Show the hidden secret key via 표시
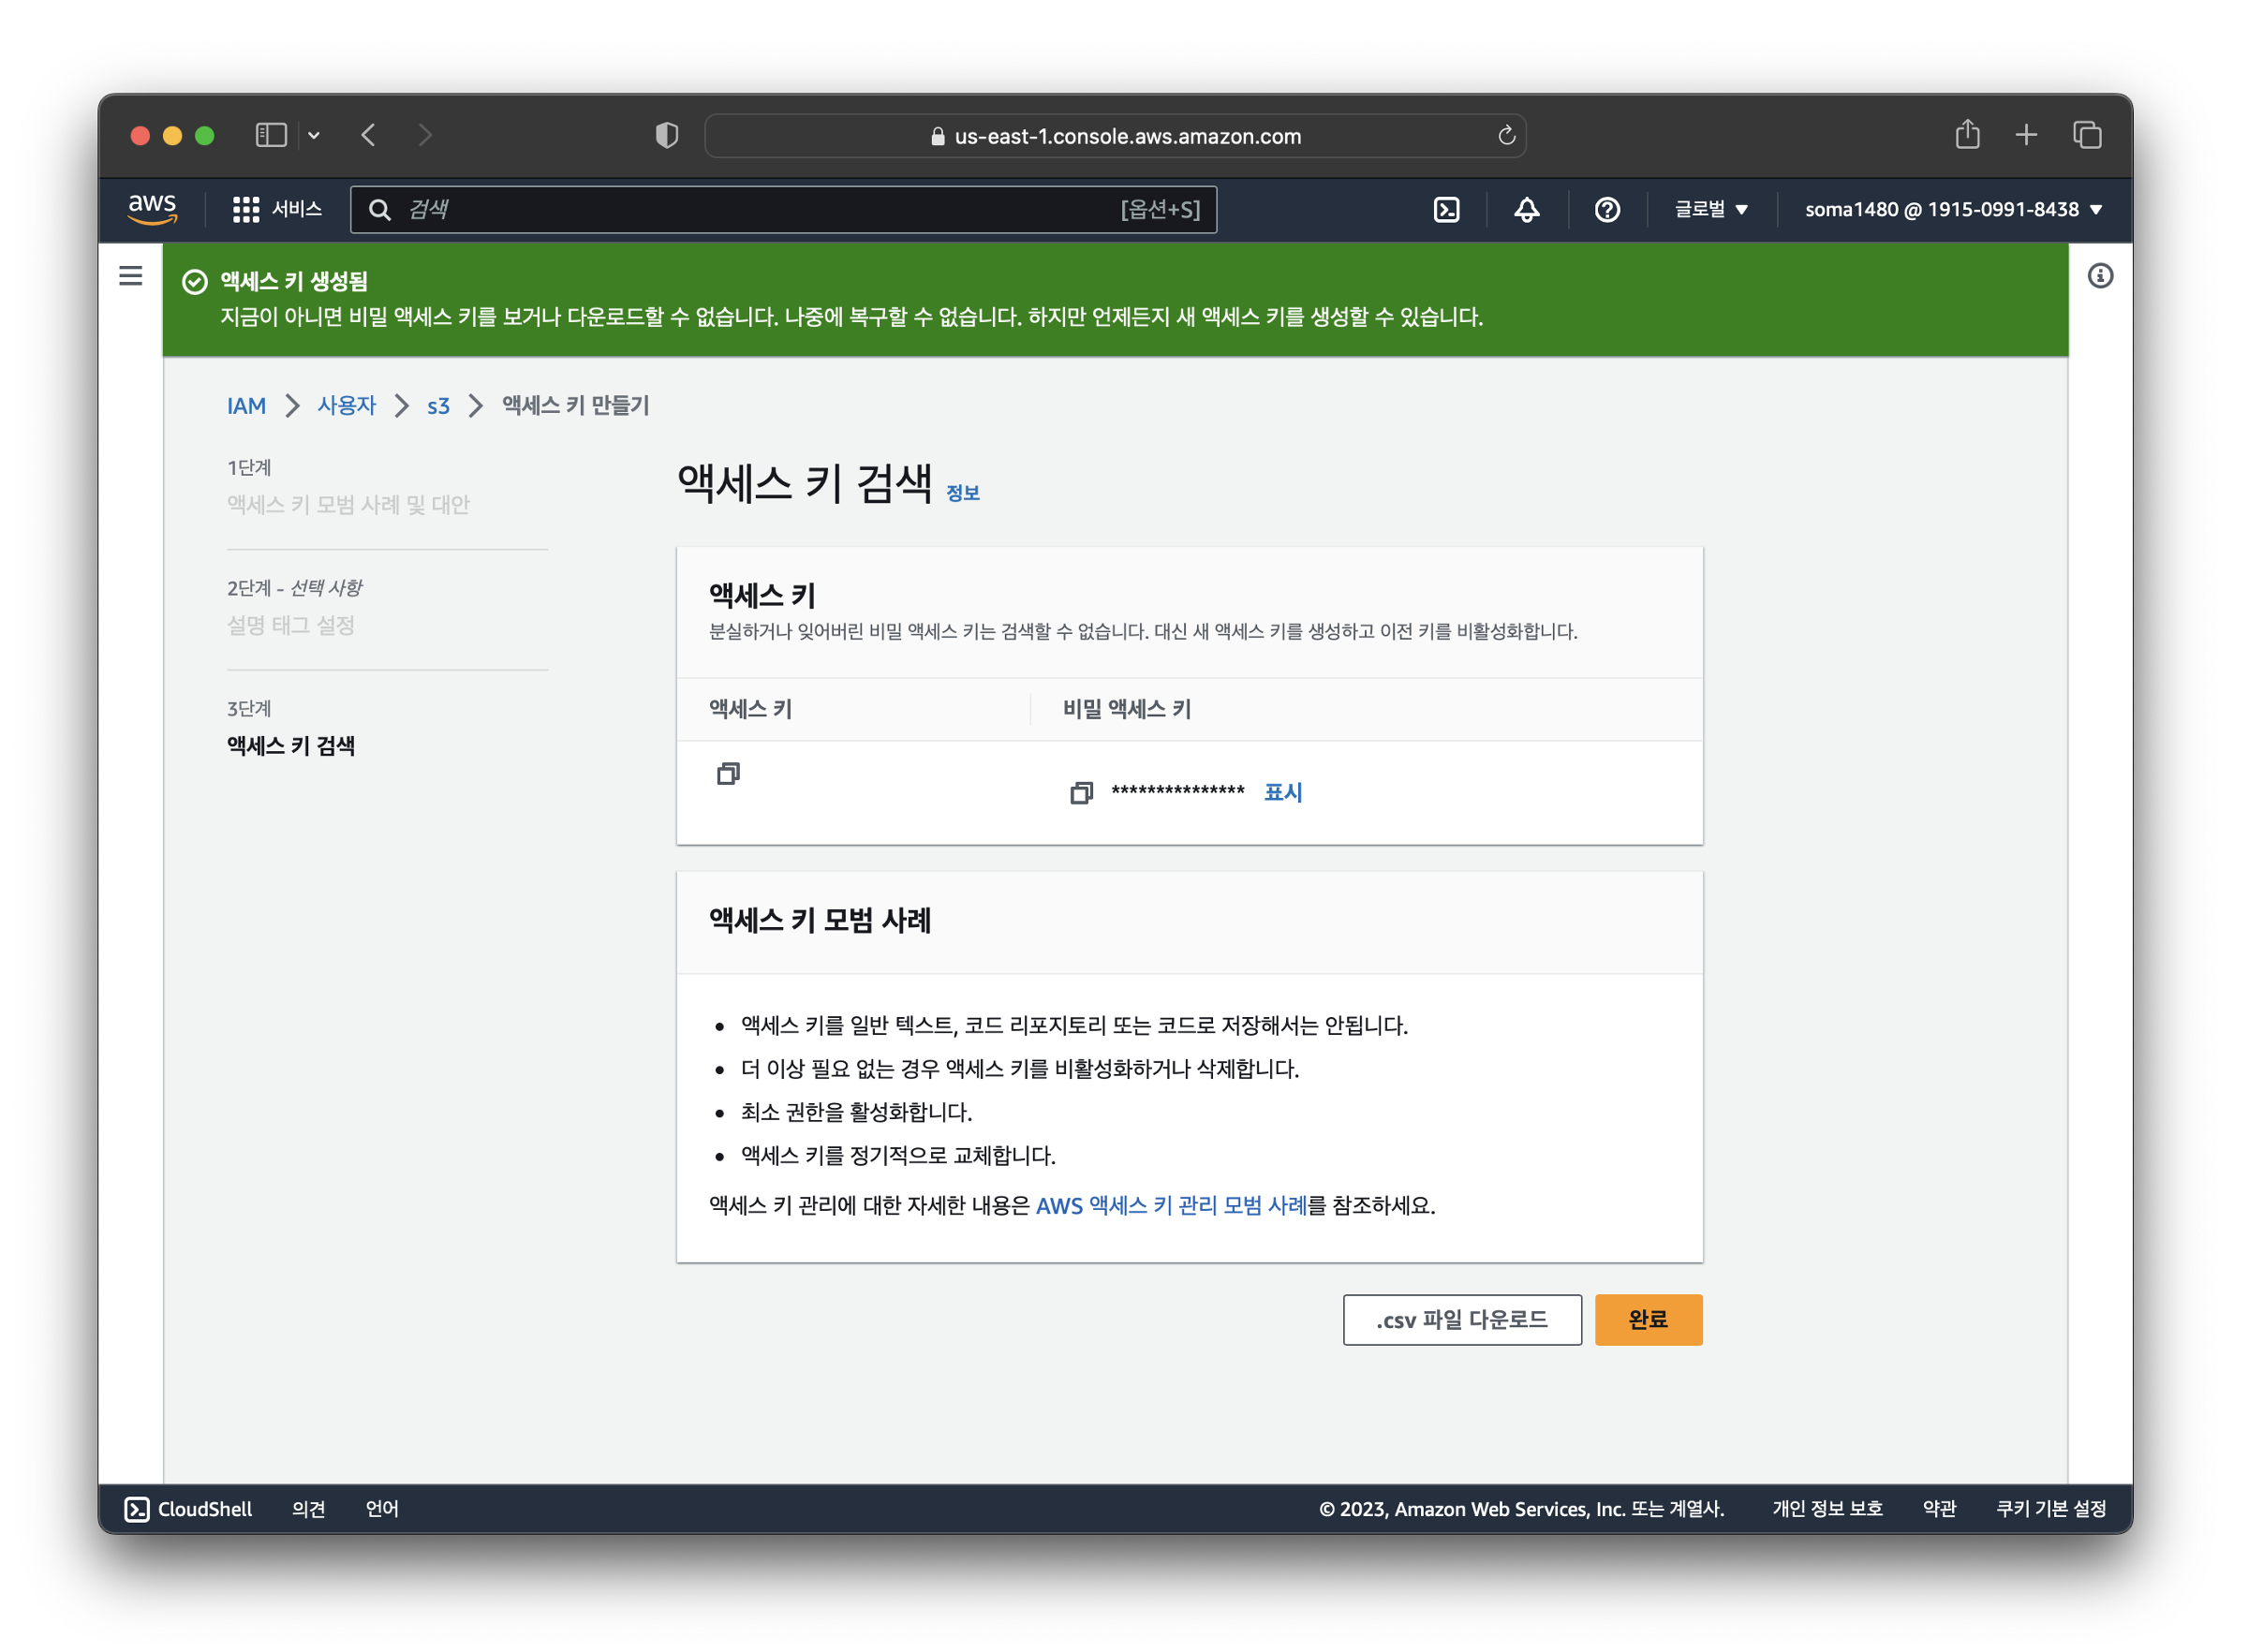The image size is (2263, 1652). tap(1284, 793)
